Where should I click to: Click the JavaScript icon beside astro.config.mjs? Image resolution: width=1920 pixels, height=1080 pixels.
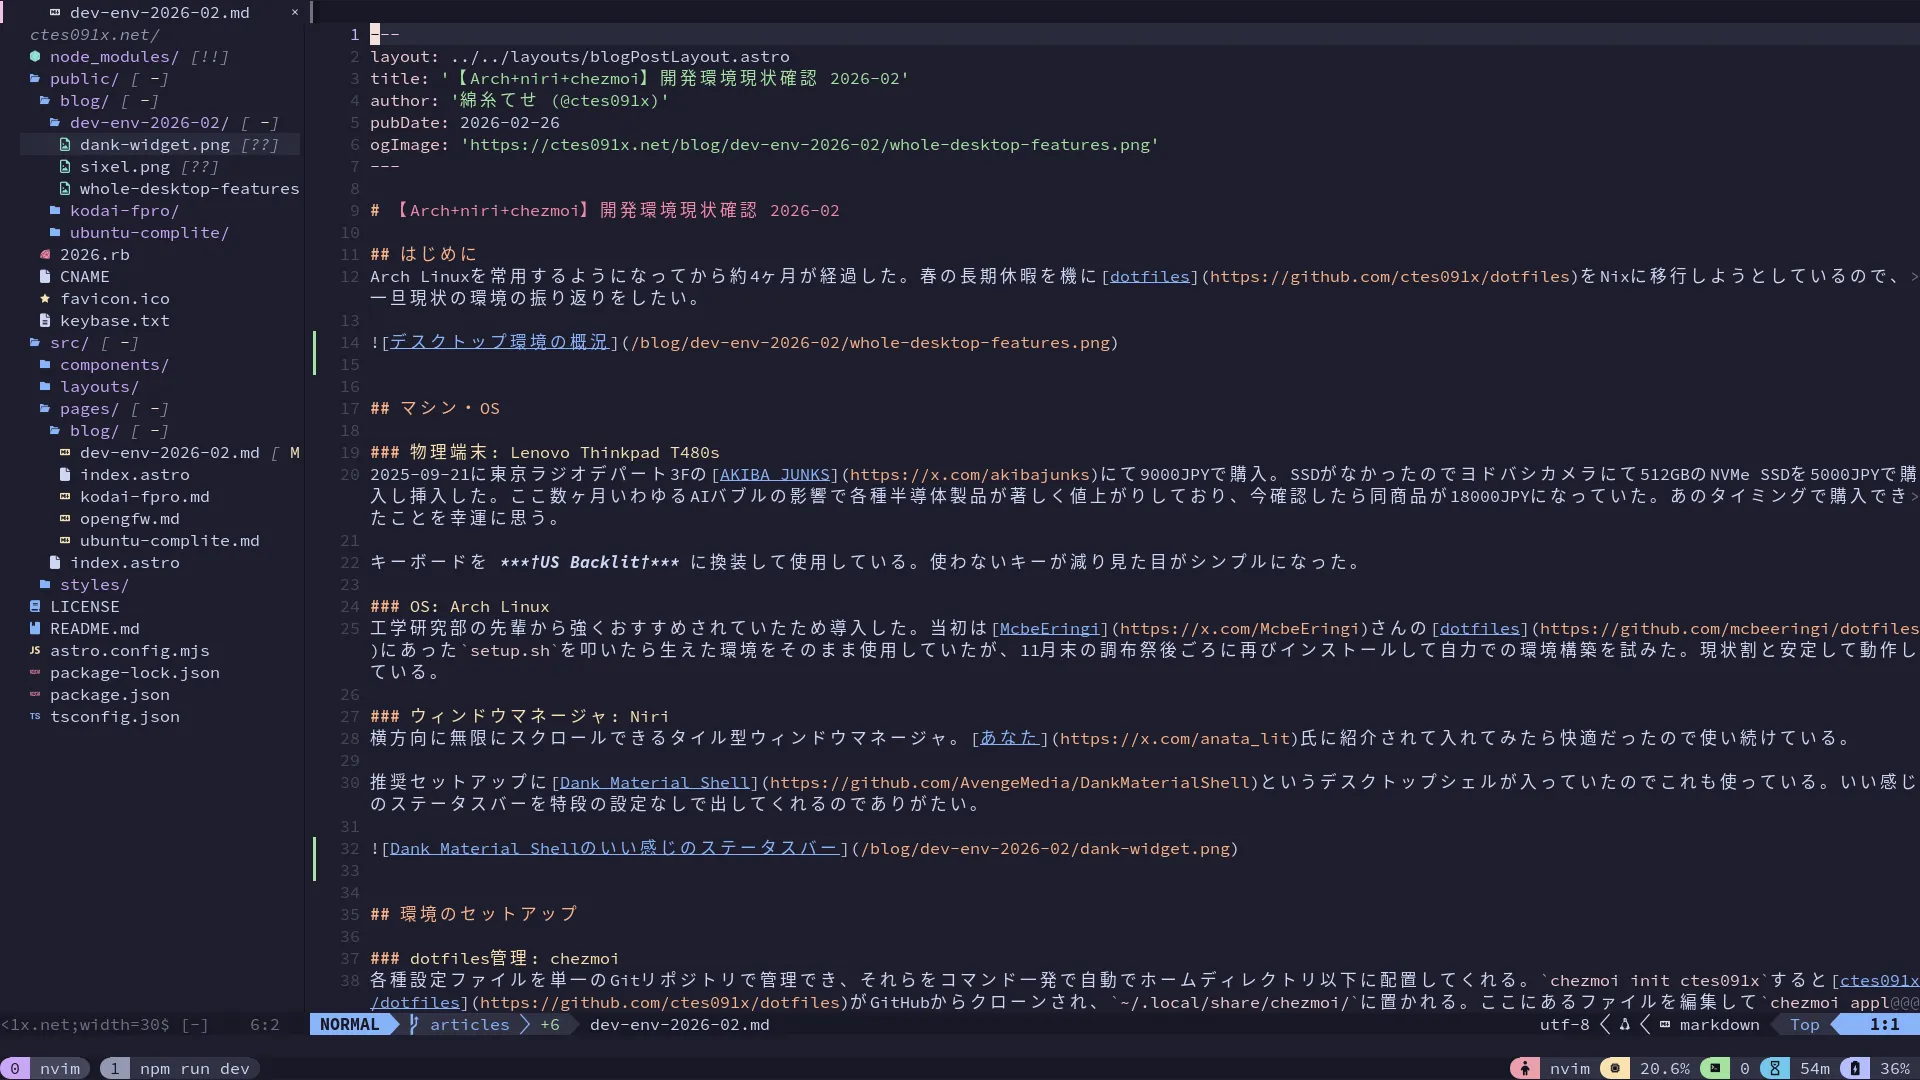click(x=36, y=651)
